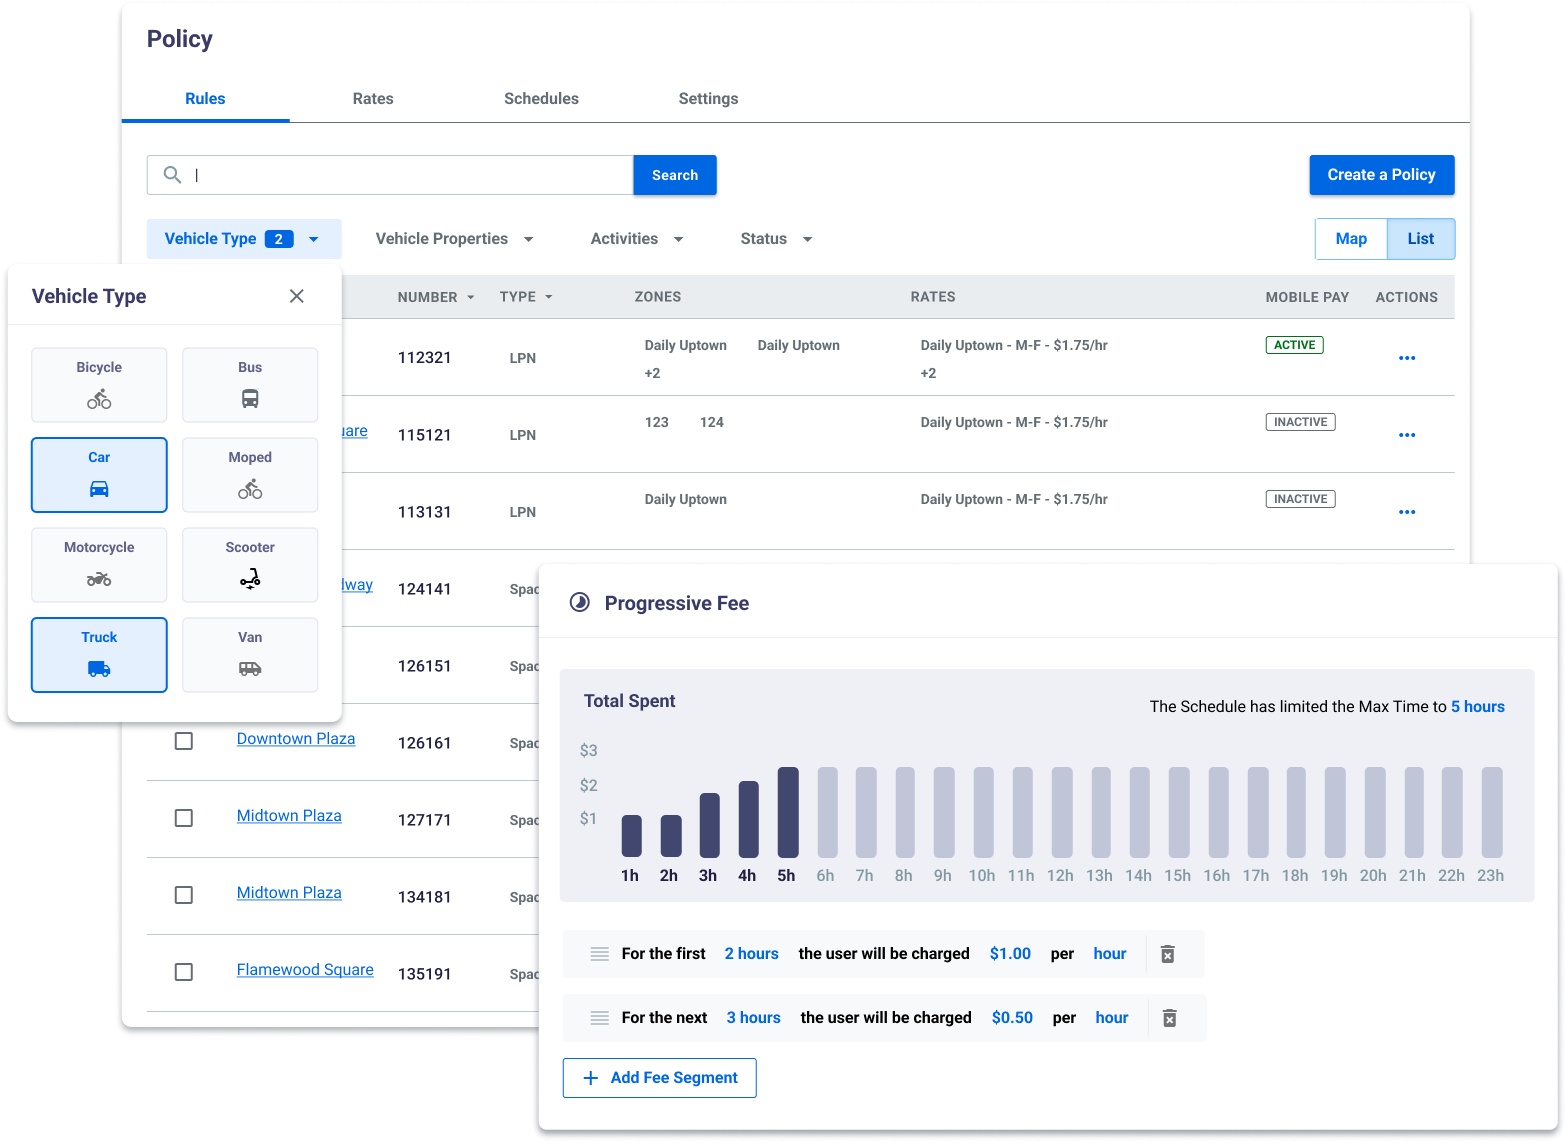Pick the Van vehicle type
This screenshot has width=1568, height=1144.
click(x=250, y=655)
